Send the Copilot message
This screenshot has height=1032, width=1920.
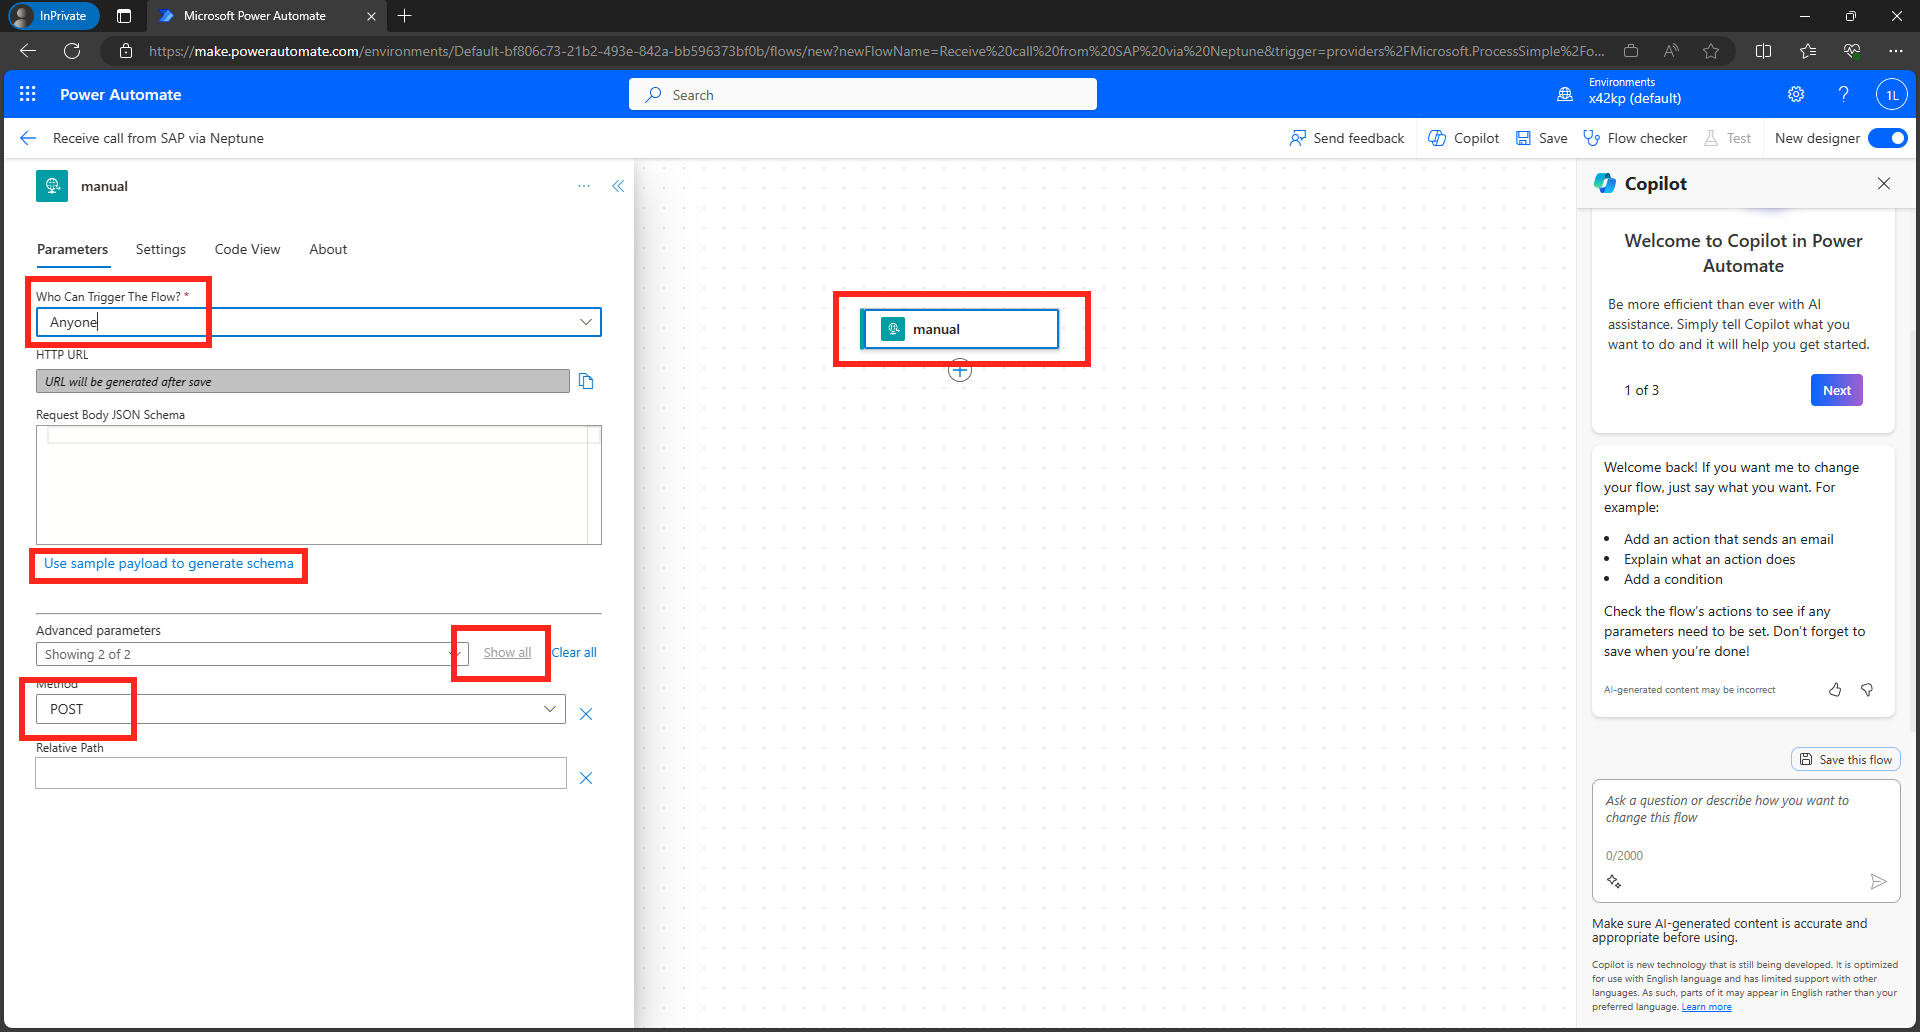1878,881
